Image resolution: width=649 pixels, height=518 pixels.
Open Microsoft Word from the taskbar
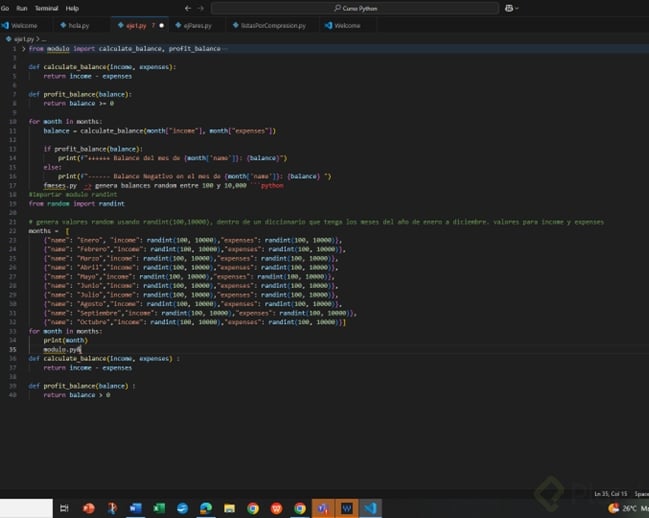(x=135, y=508)
